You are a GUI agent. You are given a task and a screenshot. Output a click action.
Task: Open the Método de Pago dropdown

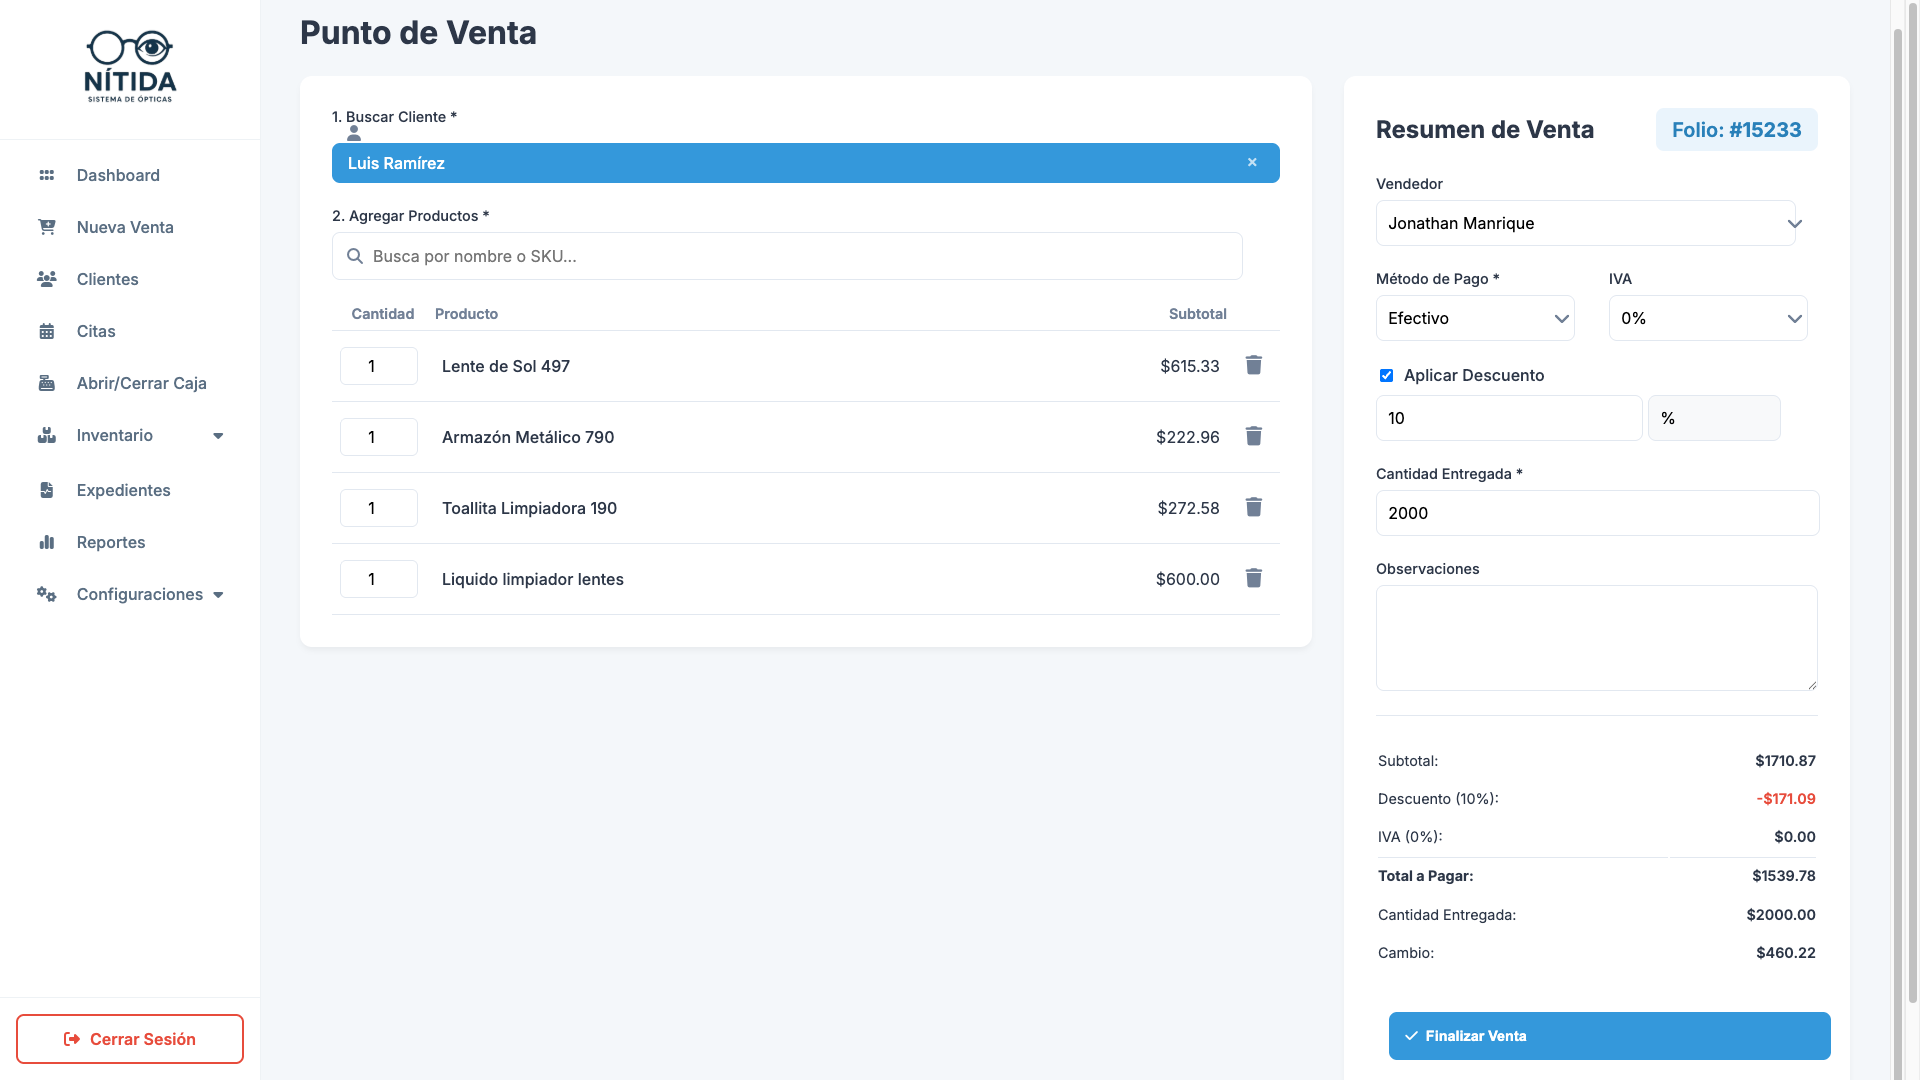click(1475, 318)
